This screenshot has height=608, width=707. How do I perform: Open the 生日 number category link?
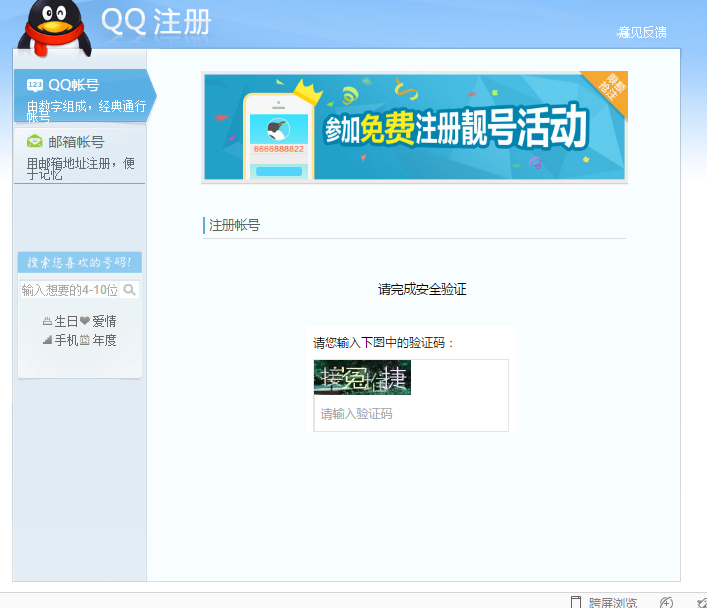pyautogui.click(x=60, y=321)
